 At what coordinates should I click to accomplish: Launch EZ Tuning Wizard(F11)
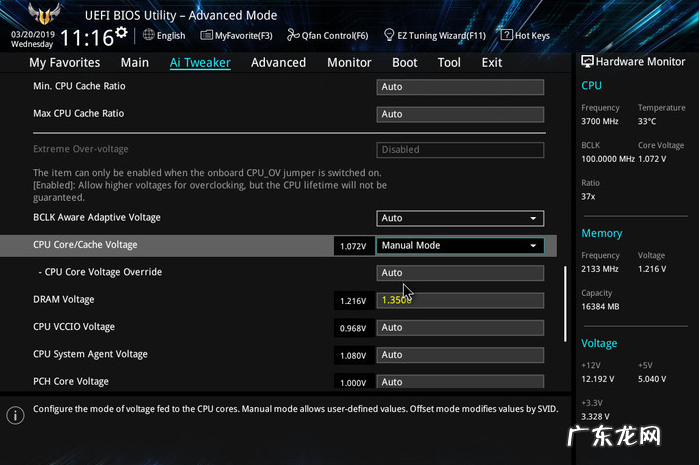[435, 35]
